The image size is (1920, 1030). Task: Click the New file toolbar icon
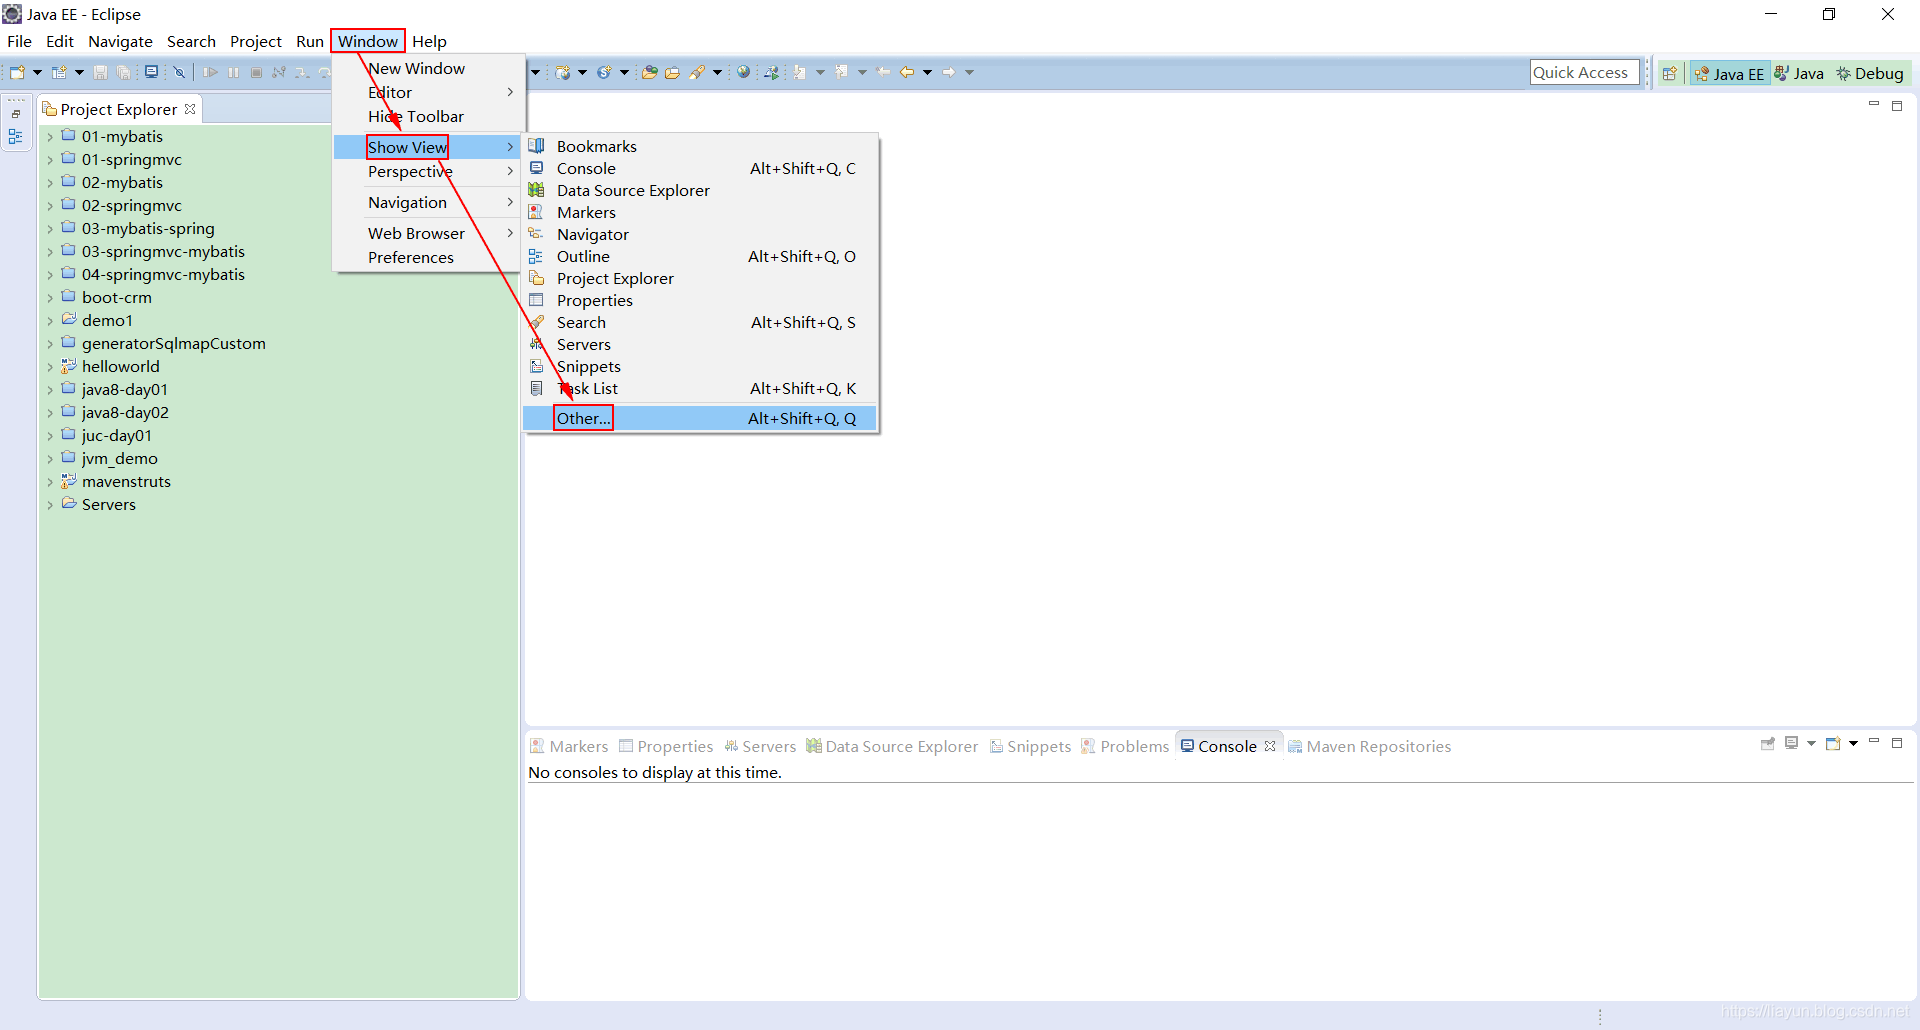(17, 72)
